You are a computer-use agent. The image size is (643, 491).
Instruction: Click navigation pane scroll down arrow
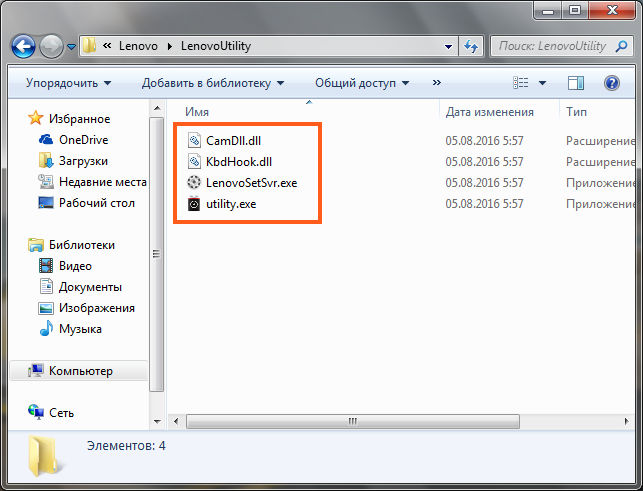[157, 421]
